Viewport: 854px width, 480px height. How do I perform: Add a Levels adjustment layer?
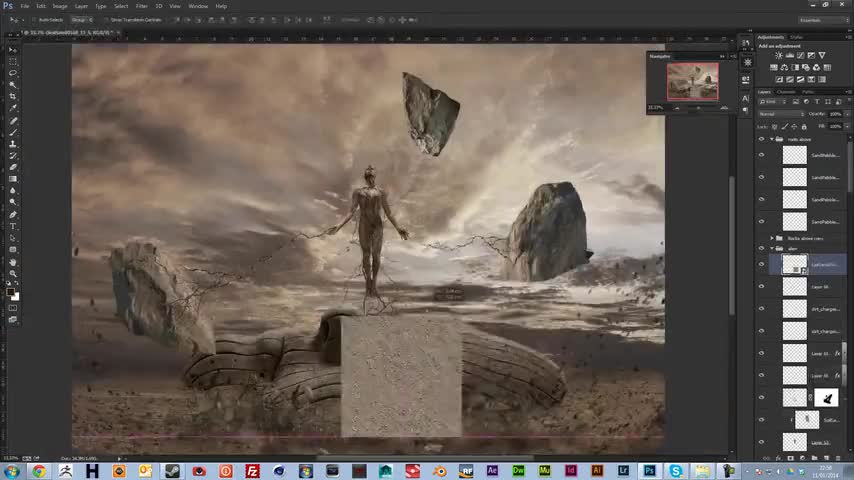click(x=790, y=55)
